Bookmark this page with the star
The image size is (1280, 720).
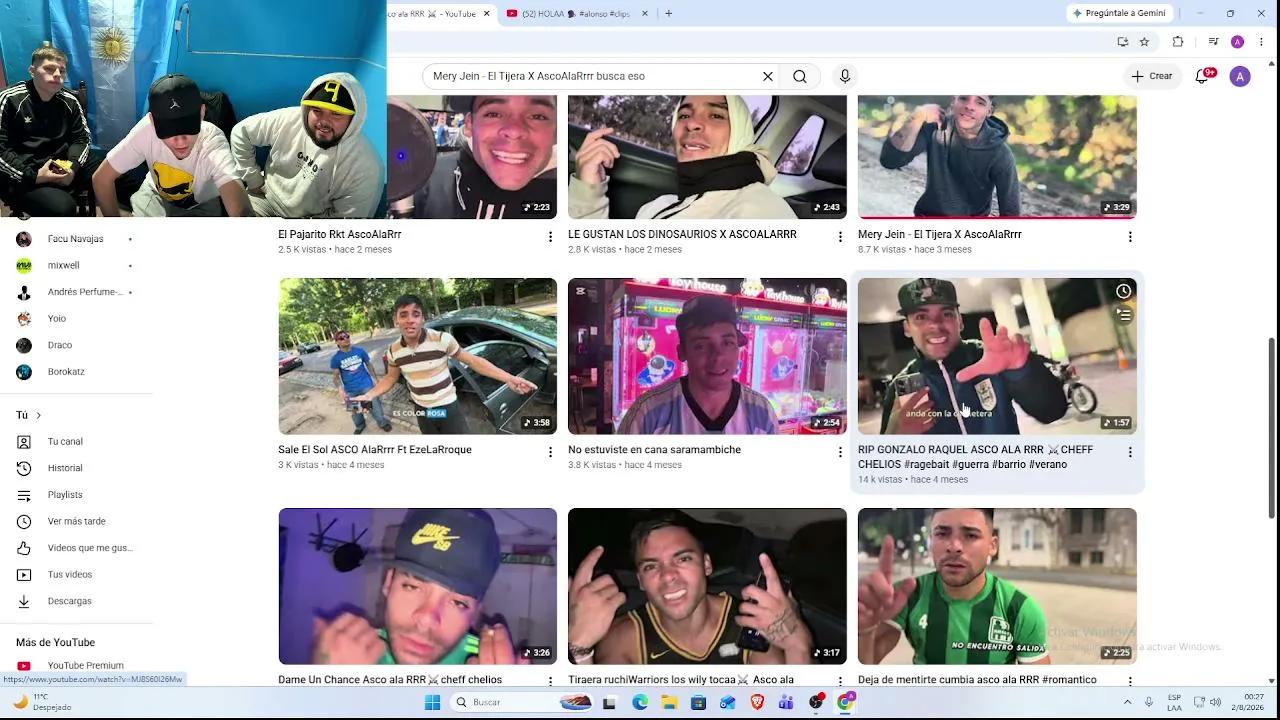(x=1144, y=42)
